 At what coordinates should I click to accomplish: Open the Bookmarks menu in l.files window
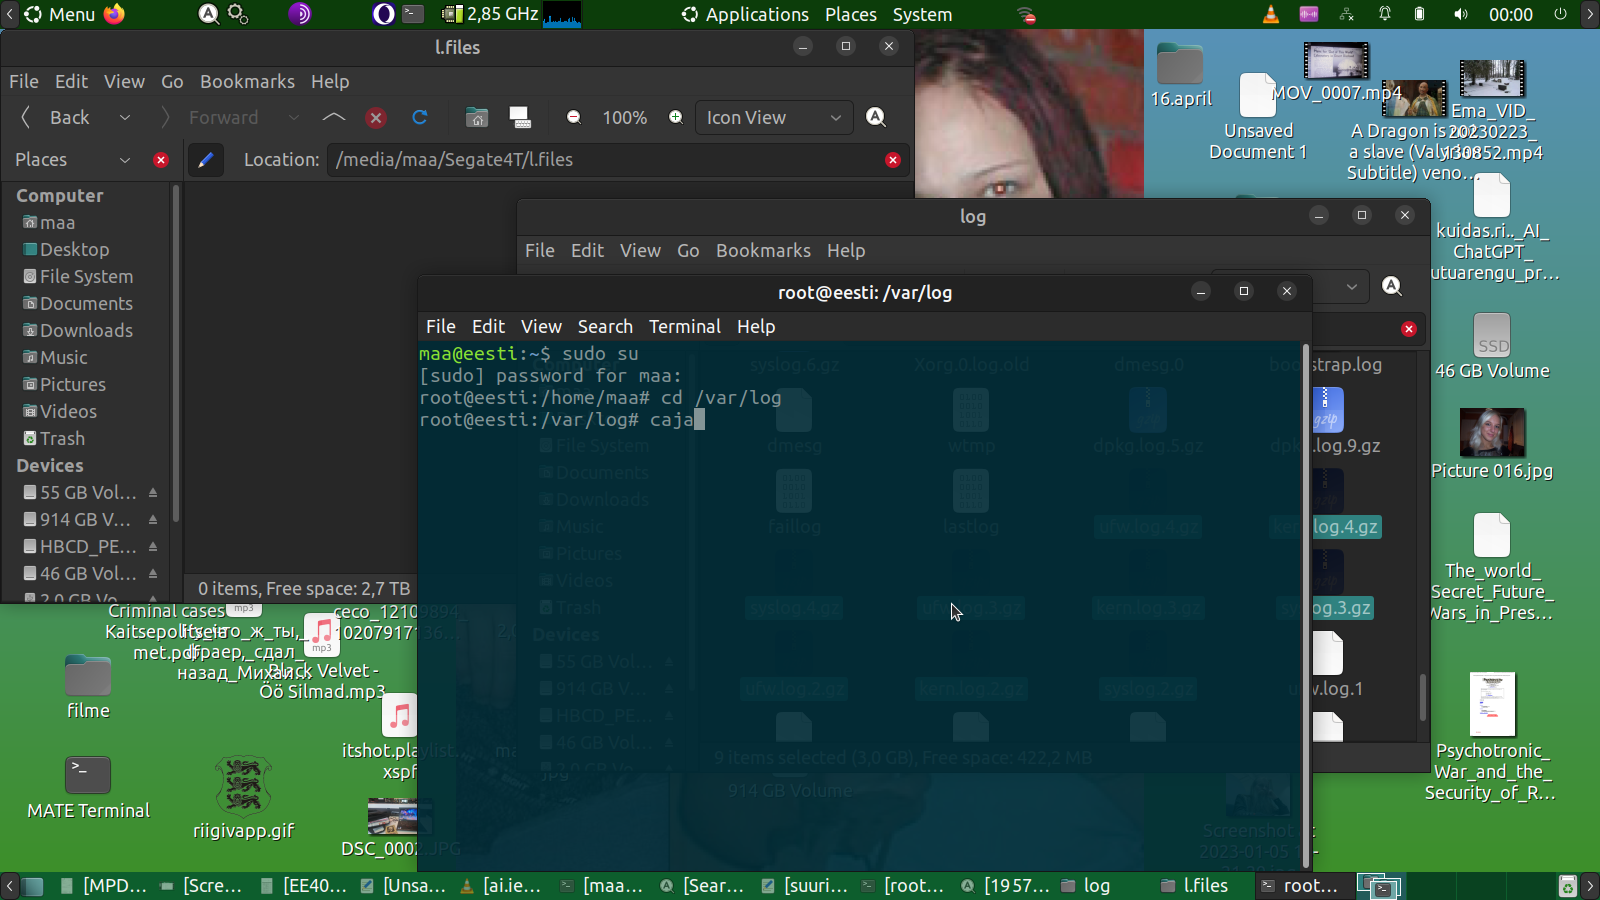[x=247, y=82]
